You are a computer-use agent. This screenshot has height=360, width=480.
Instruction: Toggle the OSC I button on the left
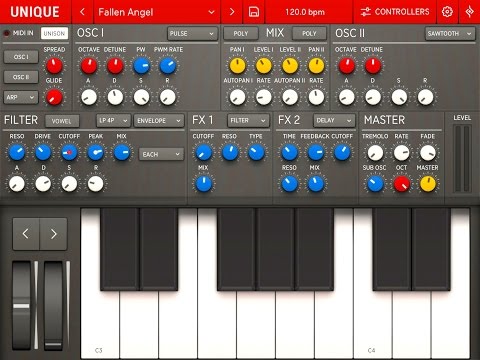pos(21,57)
